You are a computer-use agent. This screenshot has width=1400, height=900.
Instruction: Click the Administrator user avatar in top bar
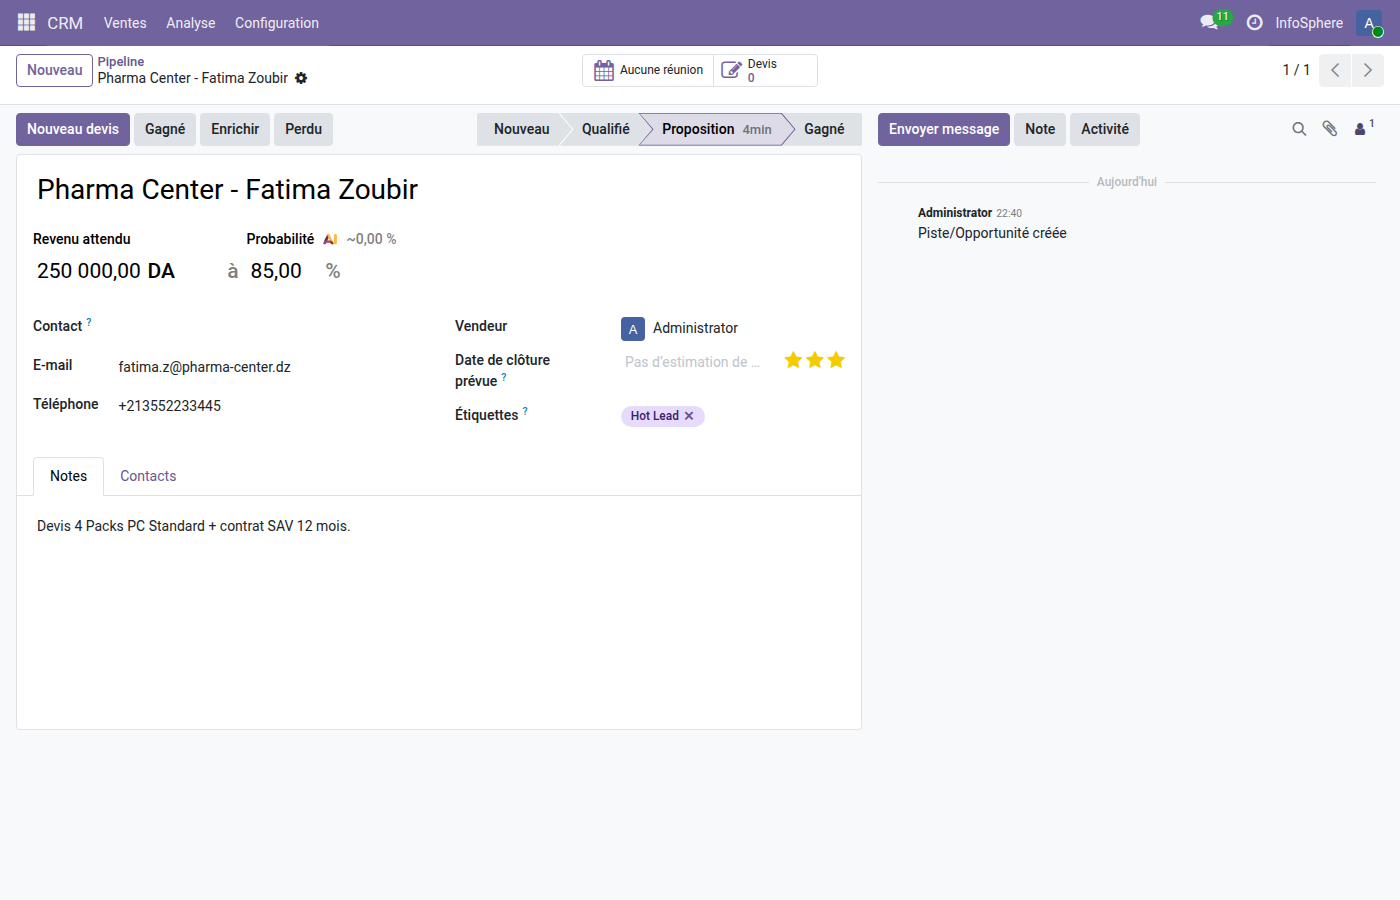1369,23
